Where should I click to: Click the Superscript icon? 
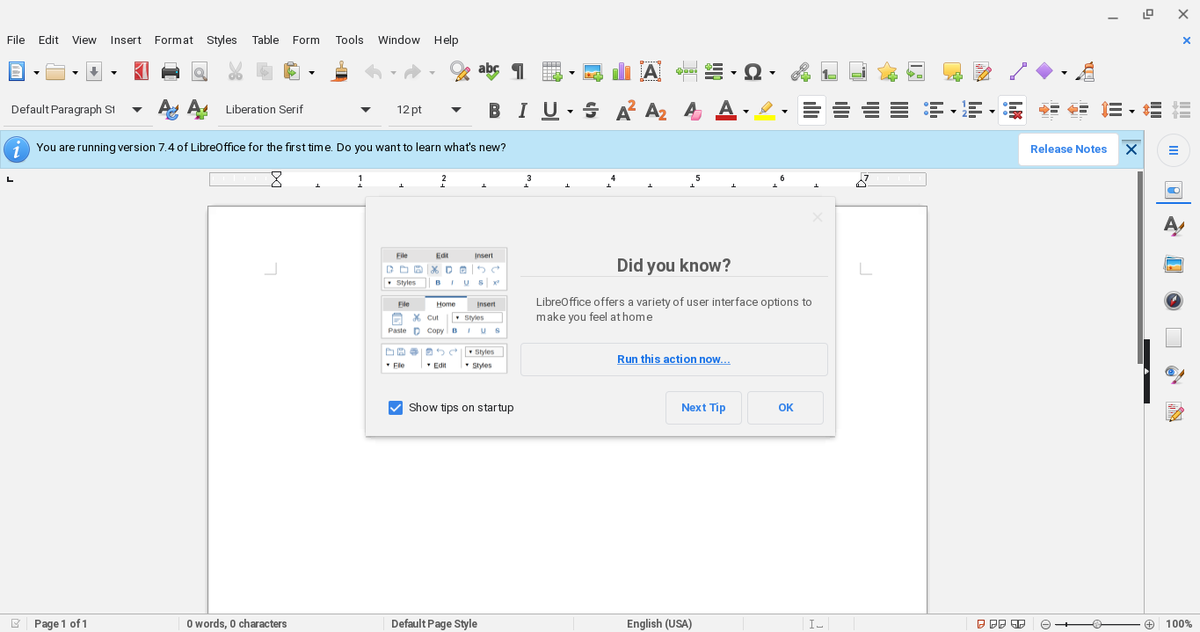pos(626,110)
